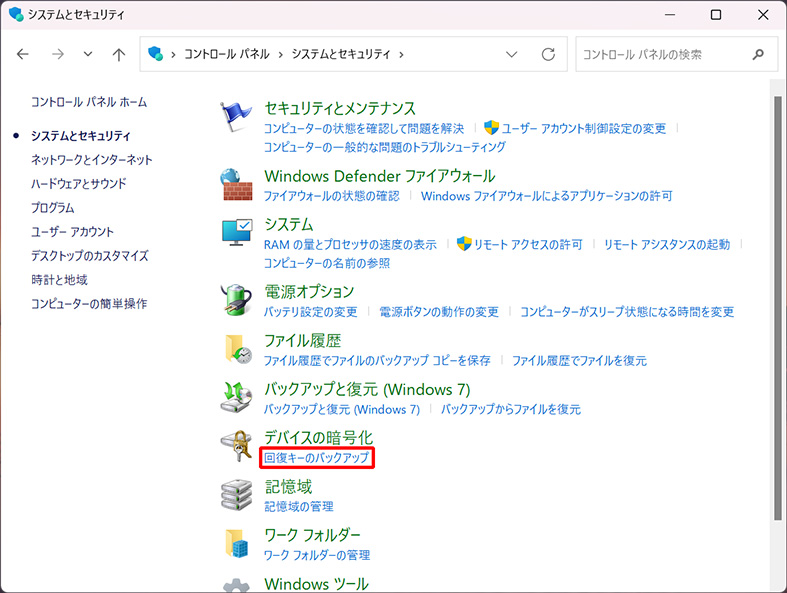The height and width of the screenshot is (593, 787).
Task: Click 電源ボタンの動作の変更 link
Action: click(439, 312)
